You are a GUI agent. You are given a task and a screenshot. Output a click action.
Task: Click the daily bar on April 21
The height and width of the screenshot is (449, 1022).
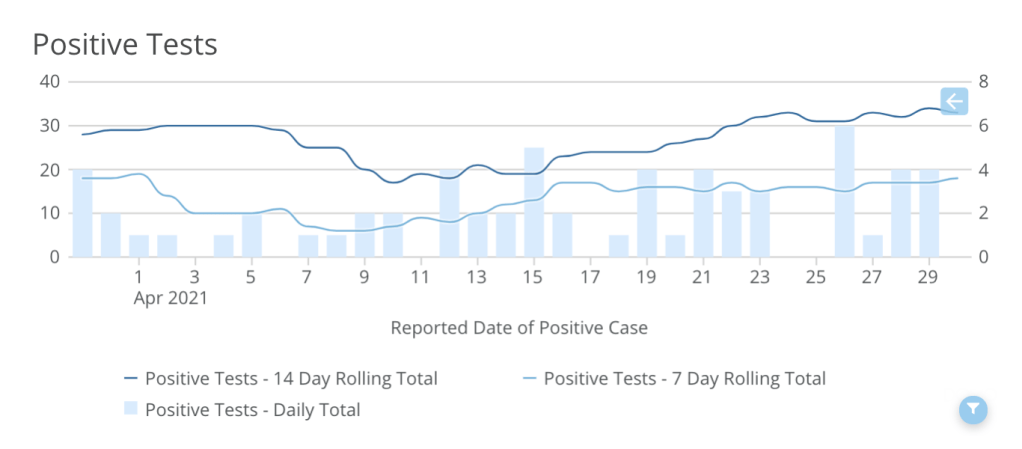click(703, 214)
